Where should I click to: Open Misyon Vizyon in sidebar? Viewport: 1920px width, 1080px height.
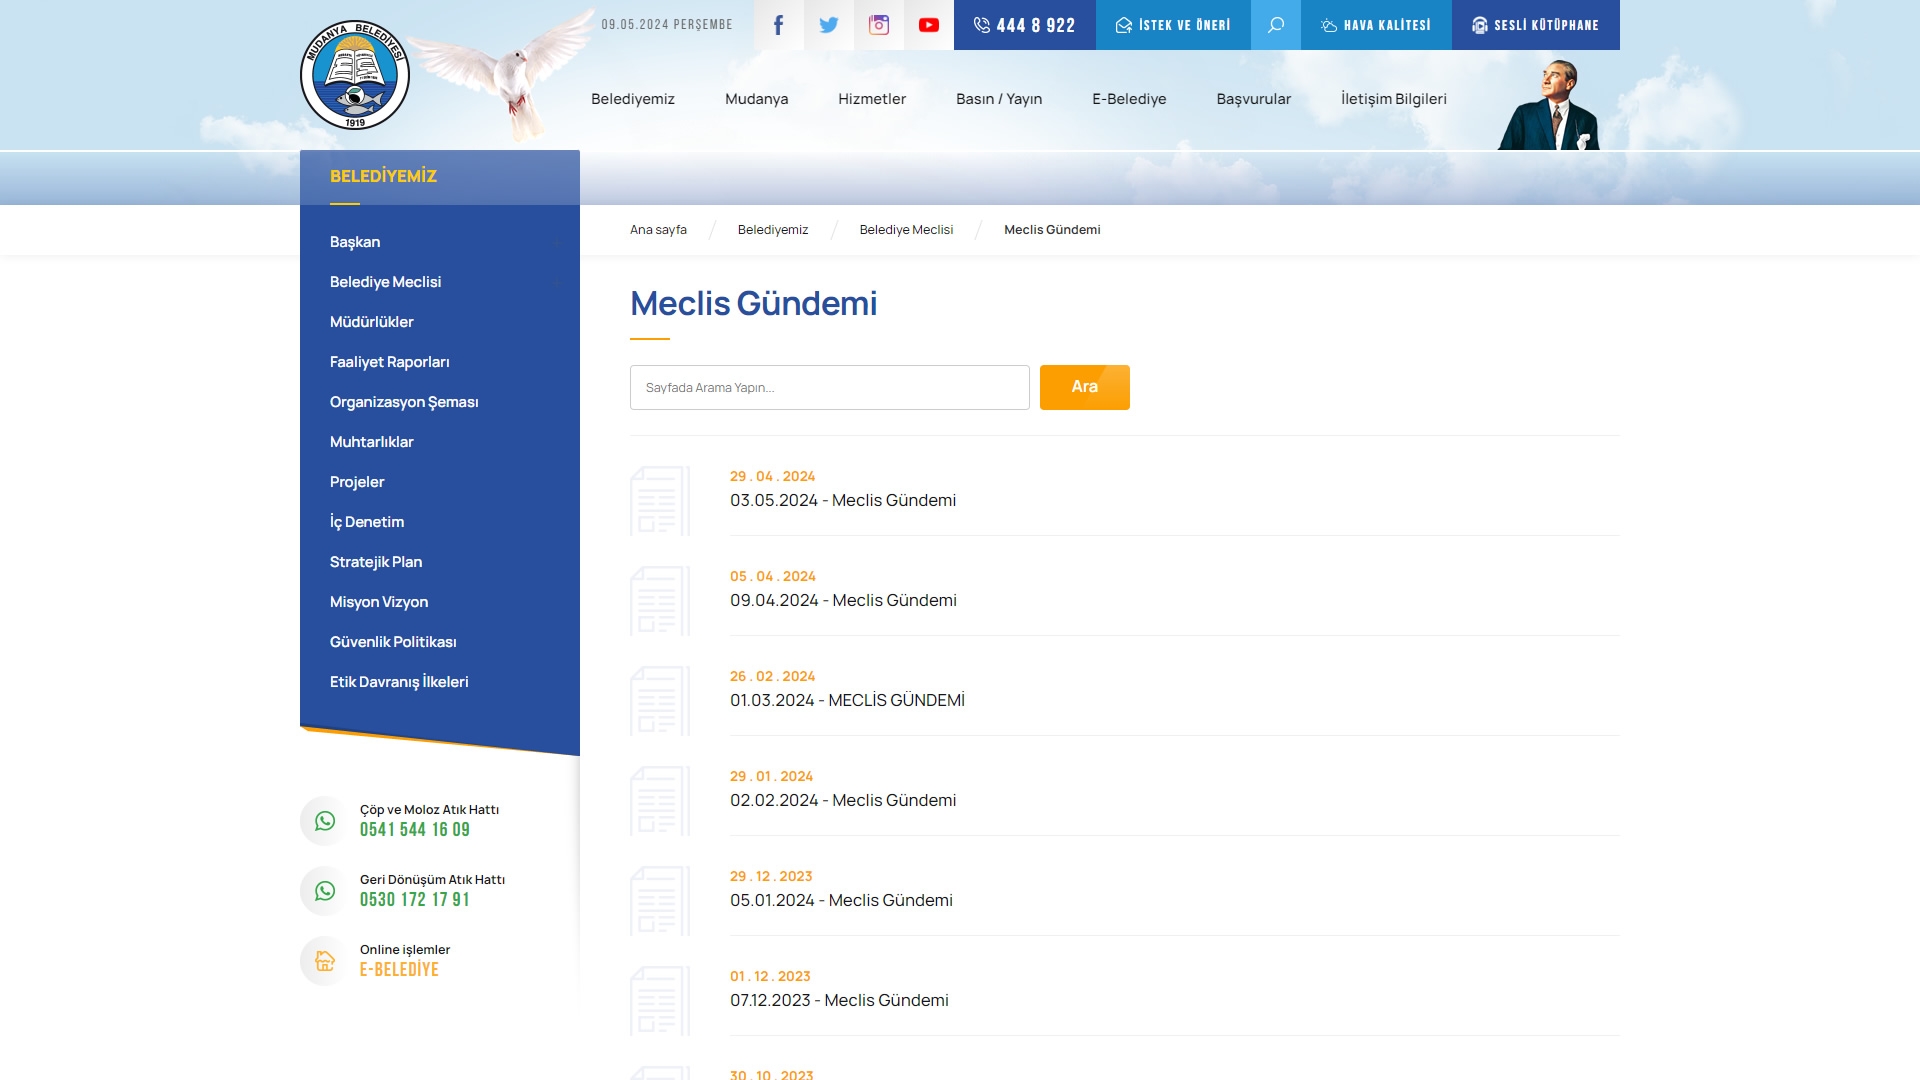(x=379, y=602)
